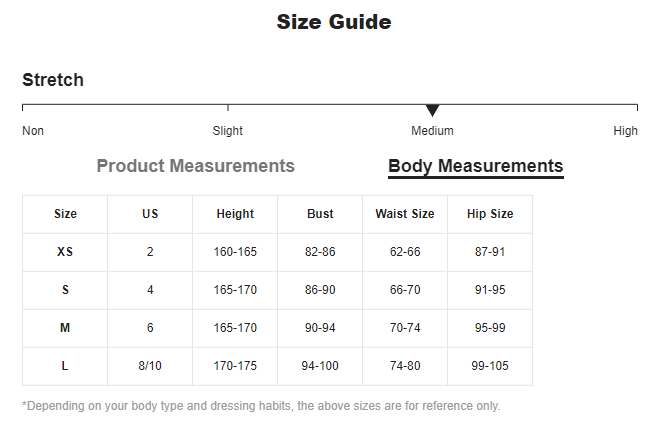663x441 pixels.
Task: Click the Medium stretch label
Action: click(x=432, y=131)
